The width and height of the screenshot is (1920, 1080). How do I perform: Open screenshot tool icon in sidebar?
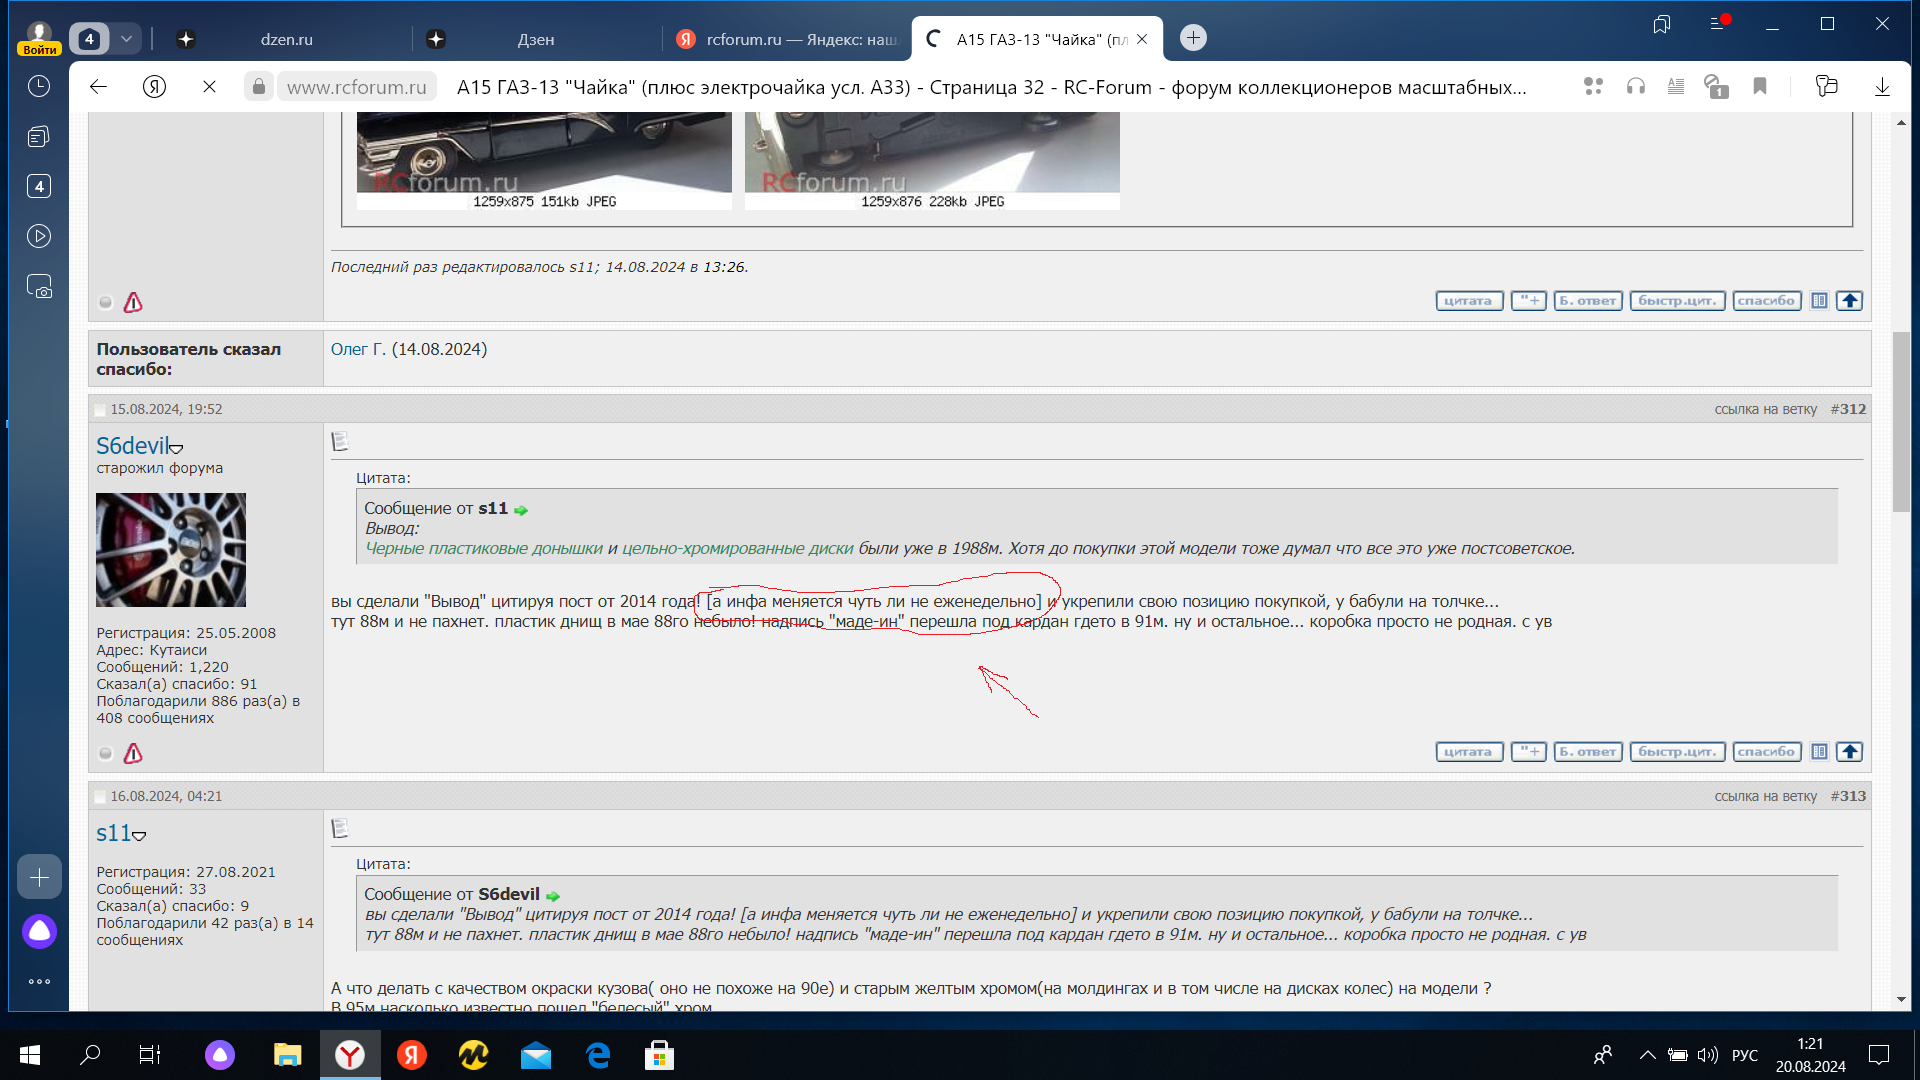[x=39, y=287]
